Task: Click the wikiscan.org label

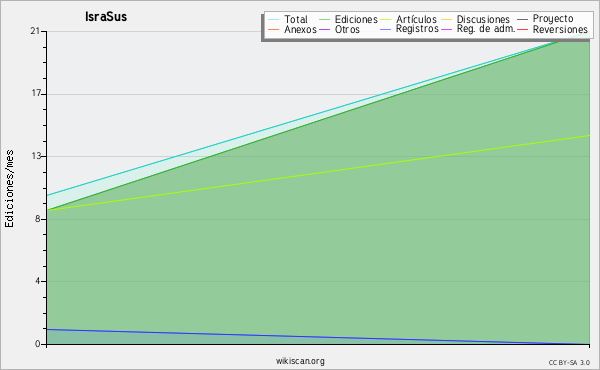Action: coord(300,361)
